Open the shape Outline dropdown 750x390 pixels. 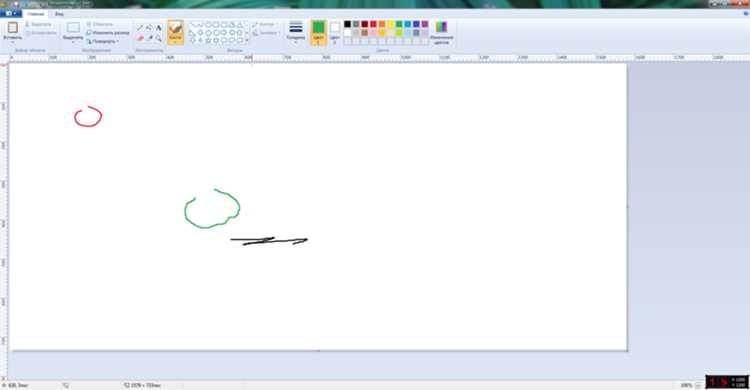[265, 24]
